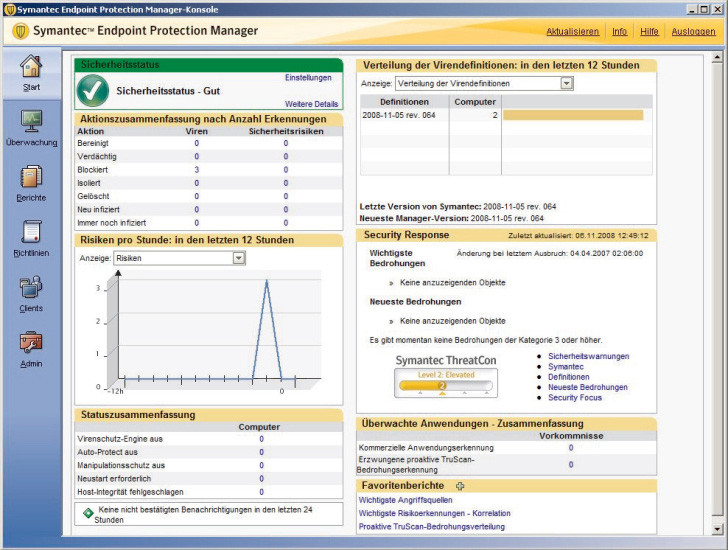Screen dimensions: 728x550
Task: Click Neustart erforderlich computer count
Action: pos(261,479)
